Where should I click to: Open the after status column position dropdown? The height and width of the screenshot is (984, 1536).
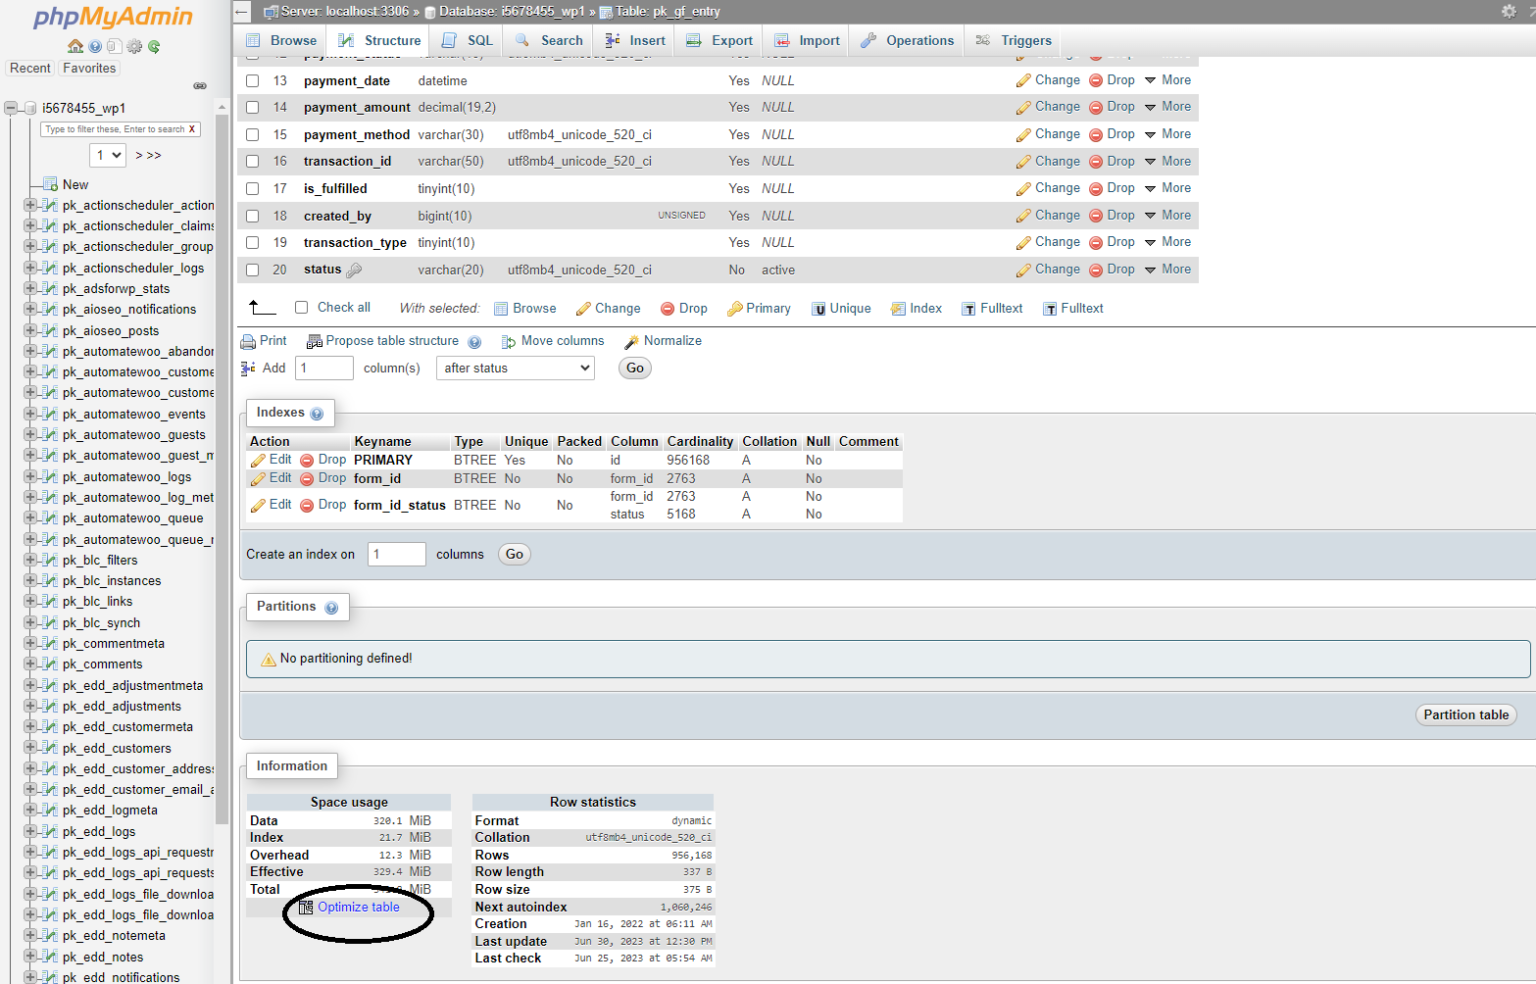[x=515, y=368]
